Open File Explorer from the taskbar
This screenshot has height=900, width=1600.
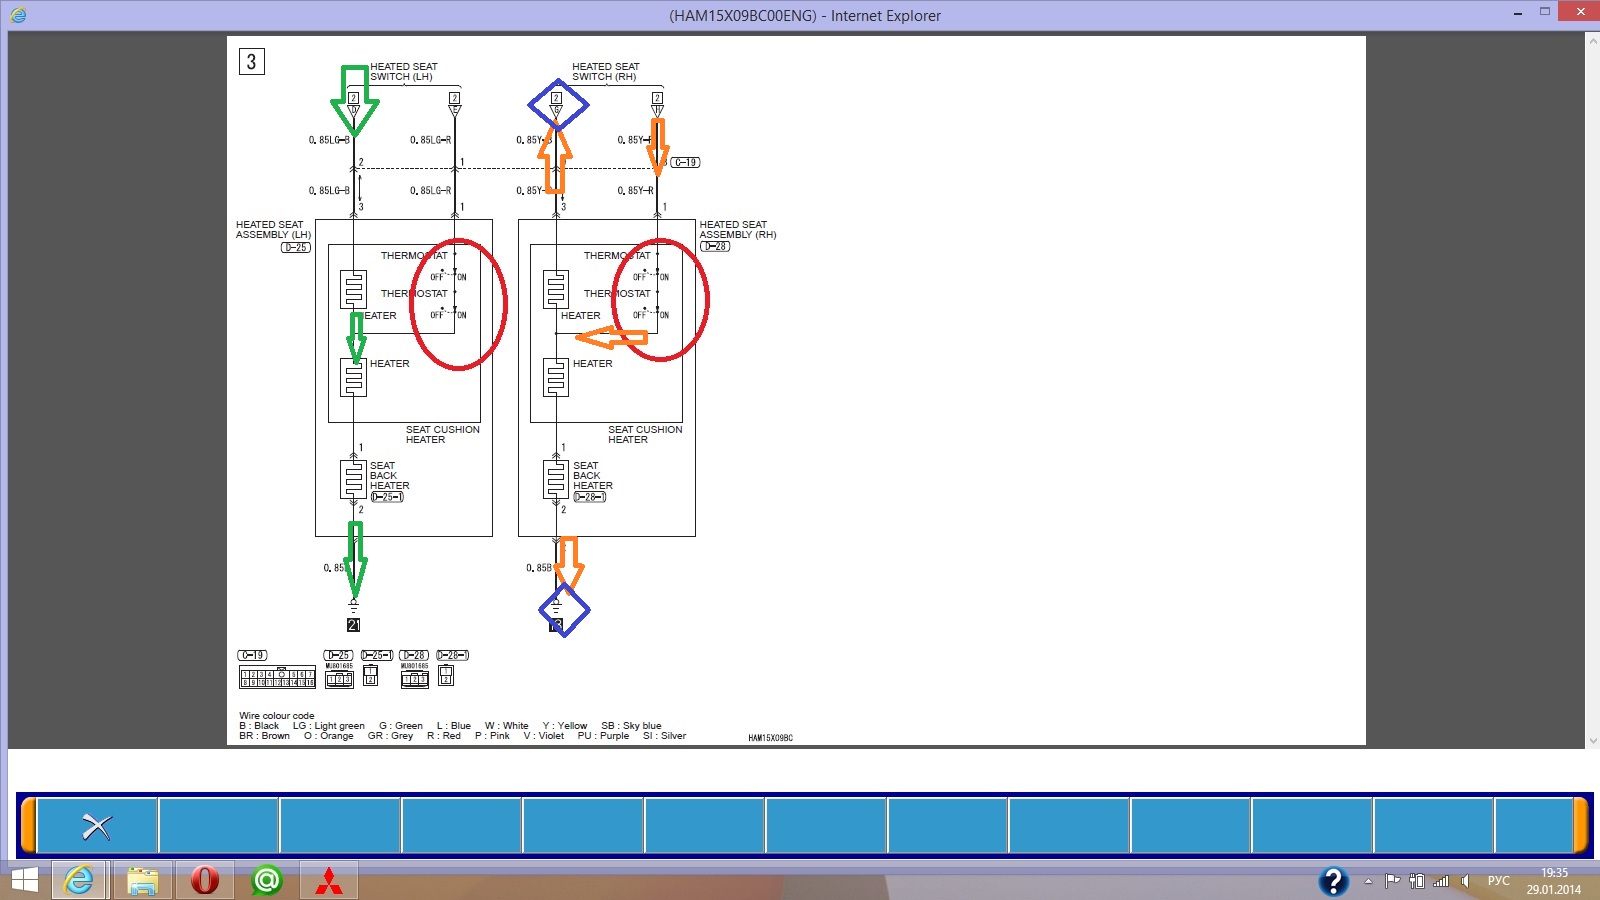(x=143, y=881)
